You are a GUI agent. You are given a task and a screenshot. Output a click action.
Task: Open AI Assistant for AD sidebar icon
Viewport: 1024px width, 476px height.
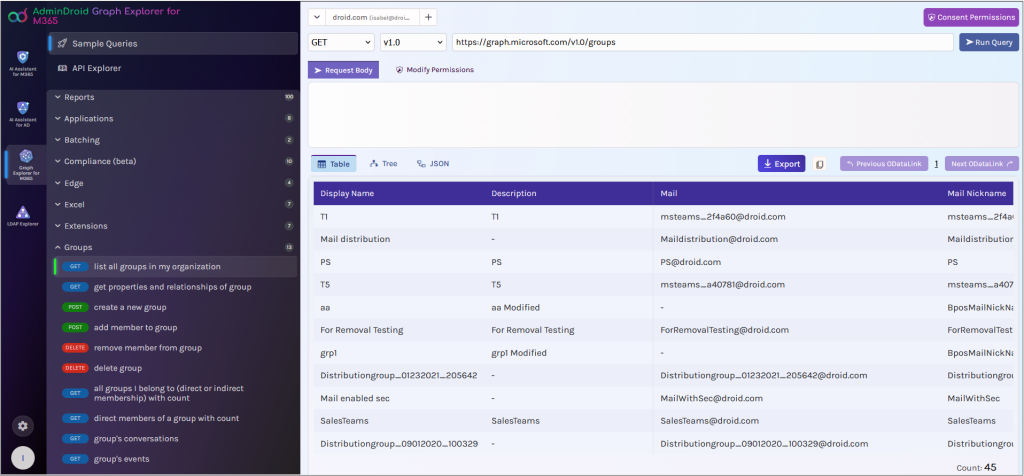[23, 113]
